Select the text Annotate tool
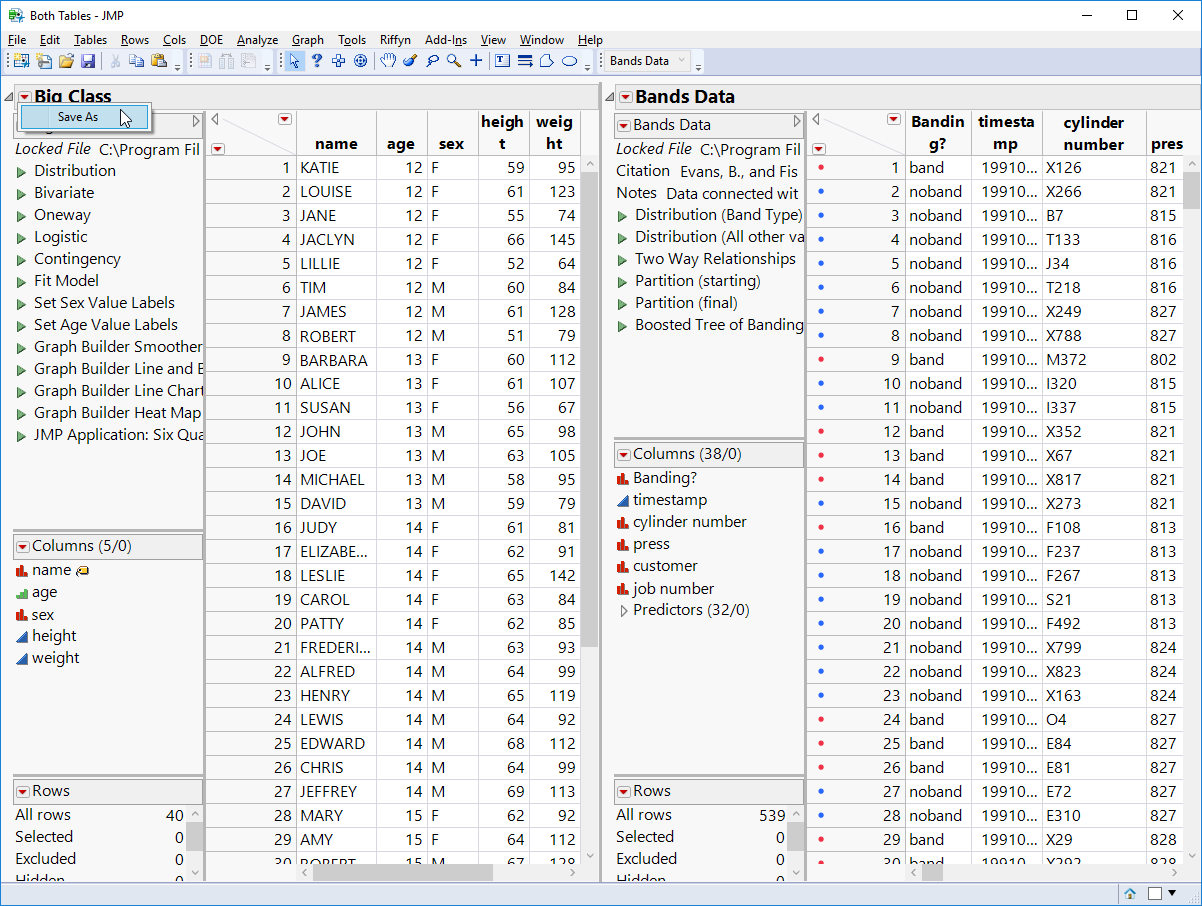This screenshot has width=1202, height=906. (502, 61)
